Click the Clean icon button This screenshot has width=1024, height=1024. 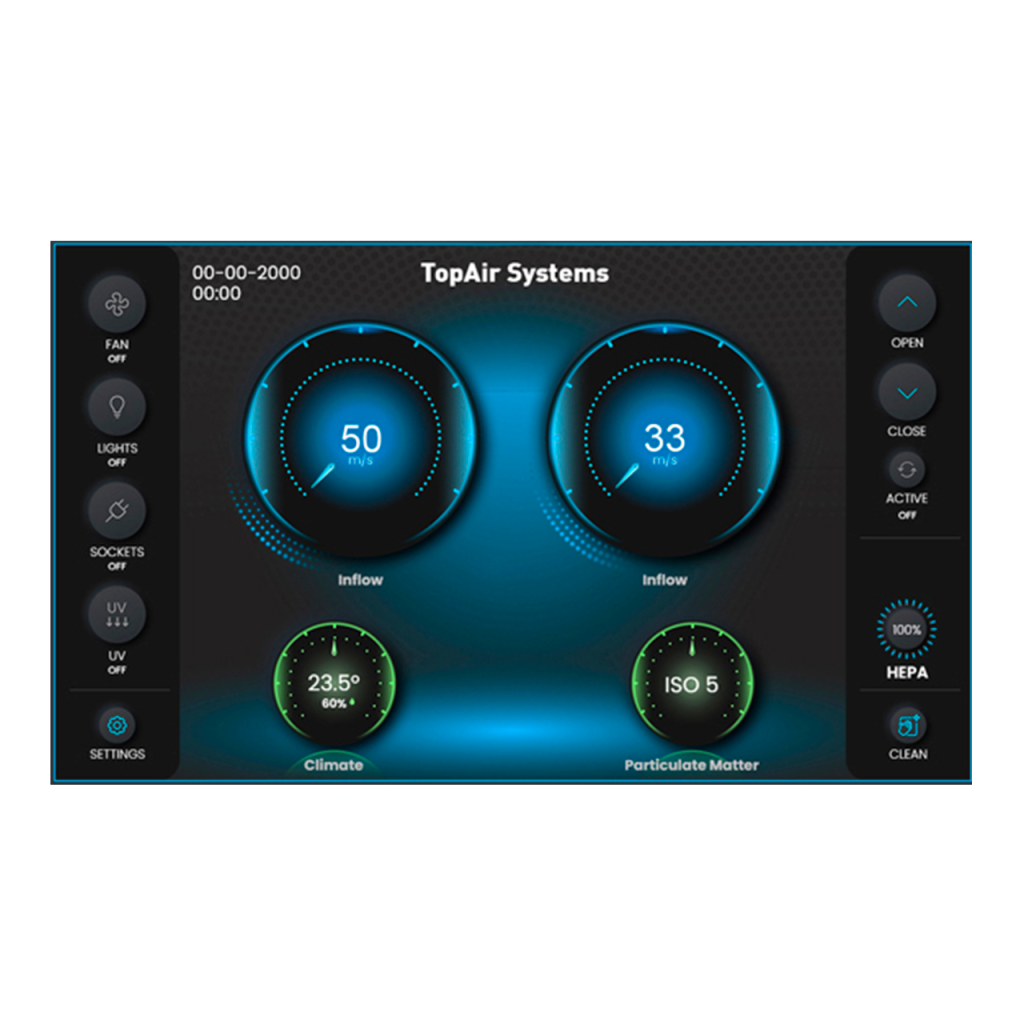tap(907, 725)
